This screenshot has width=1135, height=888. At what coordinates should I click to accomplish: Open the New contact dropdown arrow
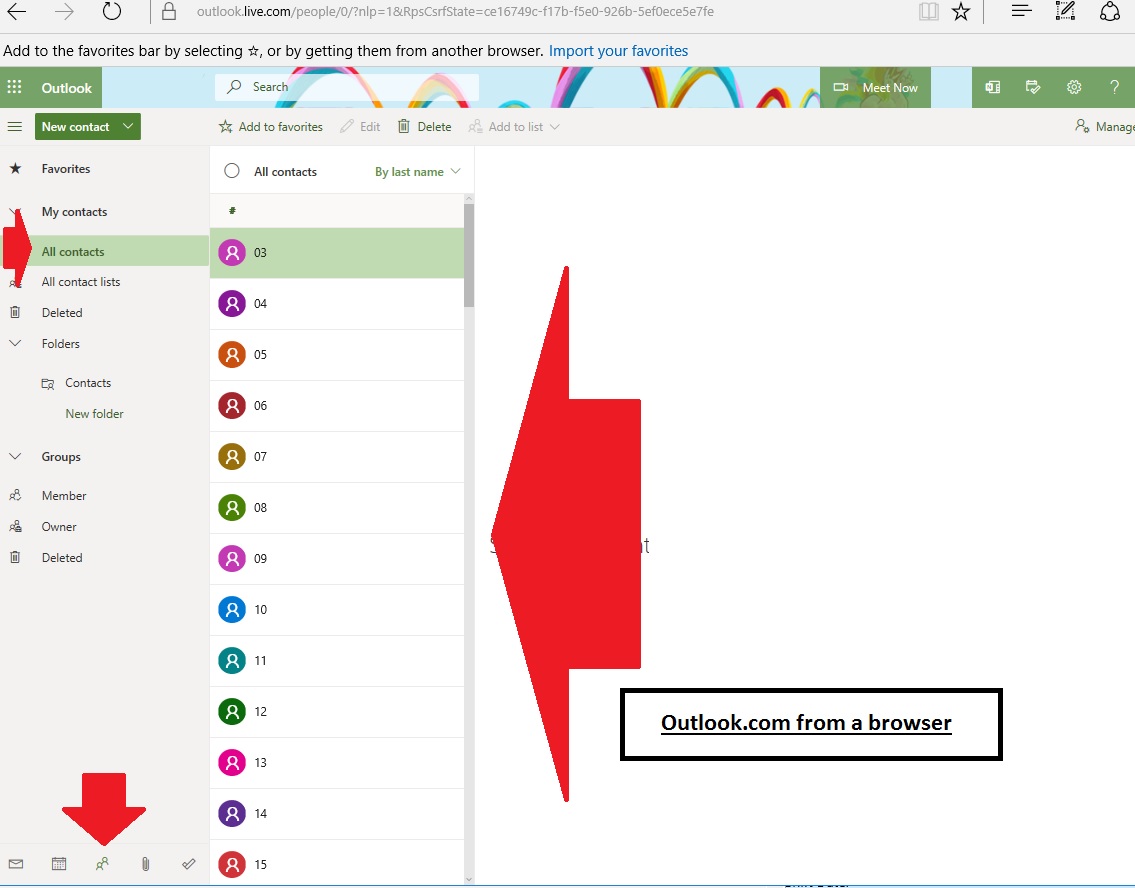point(128,126)
